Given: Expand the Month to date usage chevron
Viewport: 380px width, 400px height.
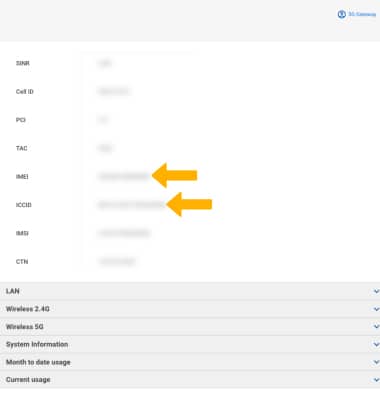Looking at the screenshot, I should 376,362.
